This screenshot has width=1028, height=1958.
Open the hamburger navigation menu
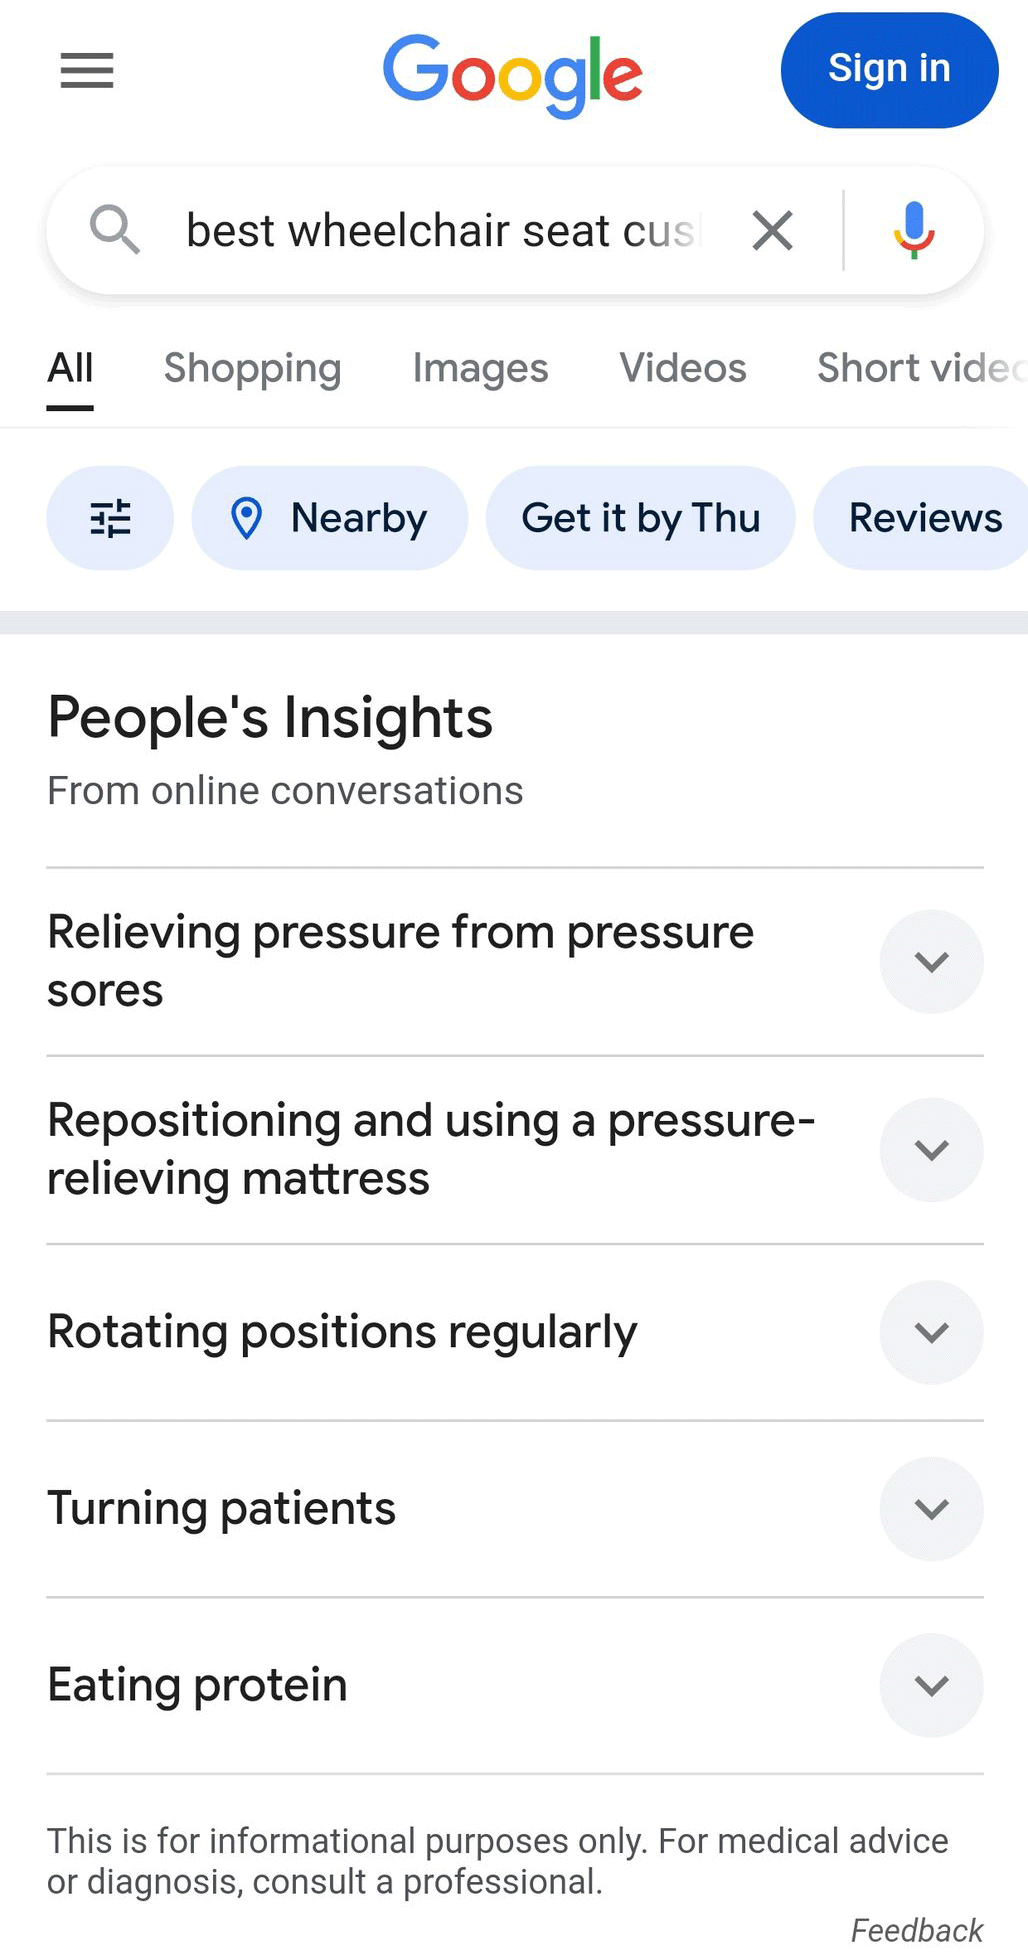86,71
